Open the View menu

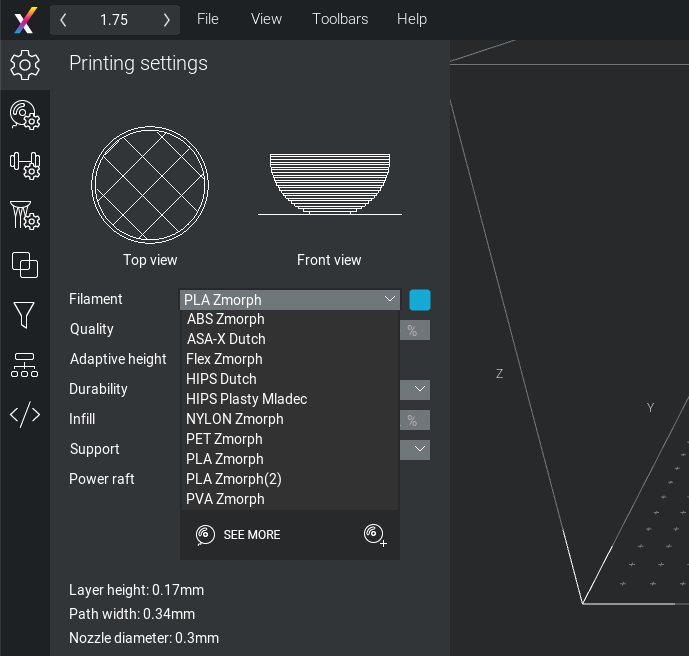(266, 19)
